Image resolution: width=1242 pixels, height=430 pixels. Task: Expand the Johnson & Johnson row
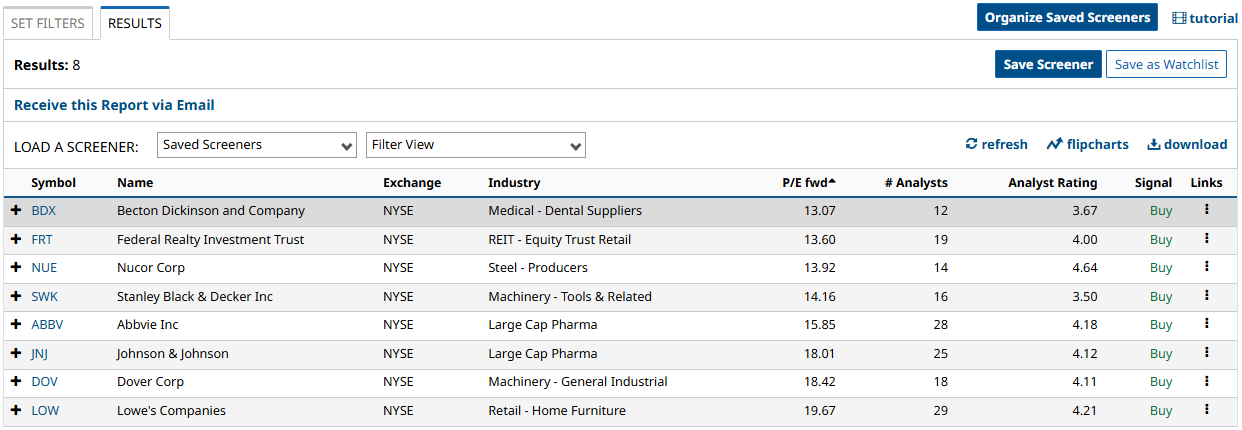click(16, 353)
